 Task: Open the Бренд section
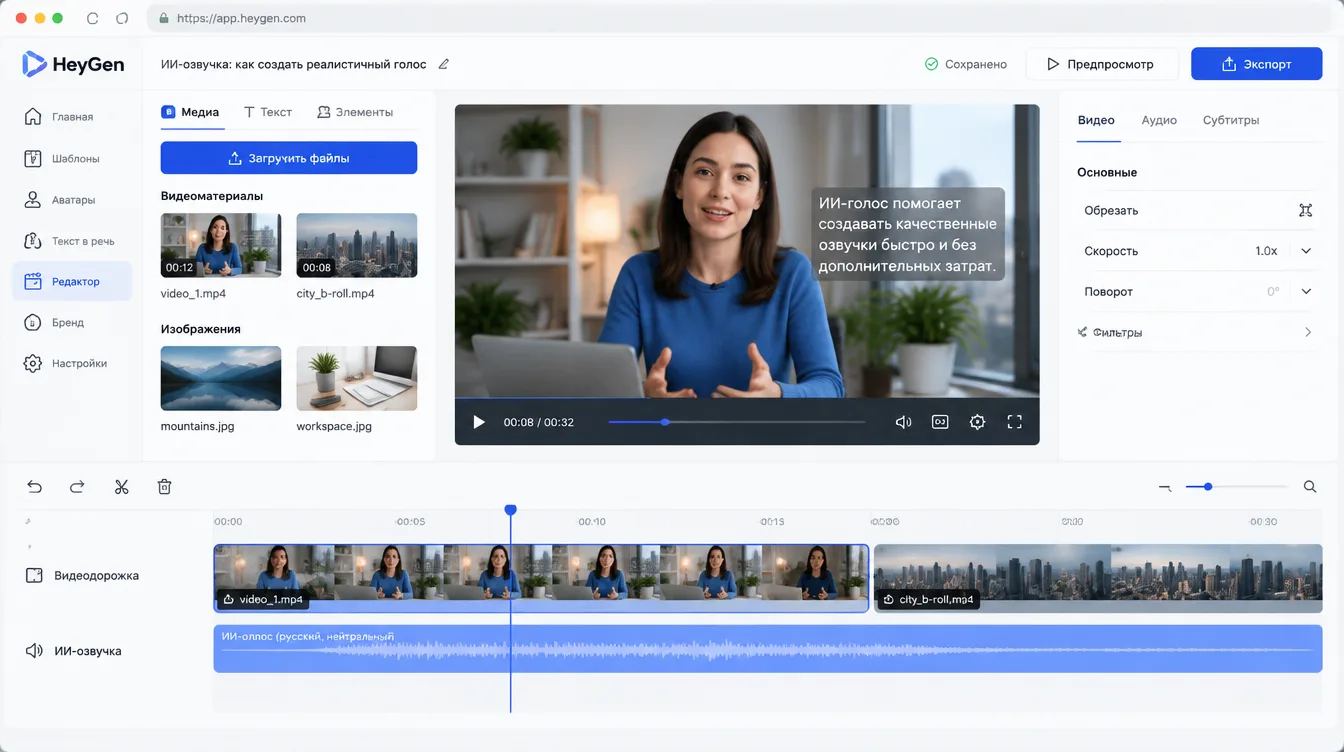[x=72, y=323]
